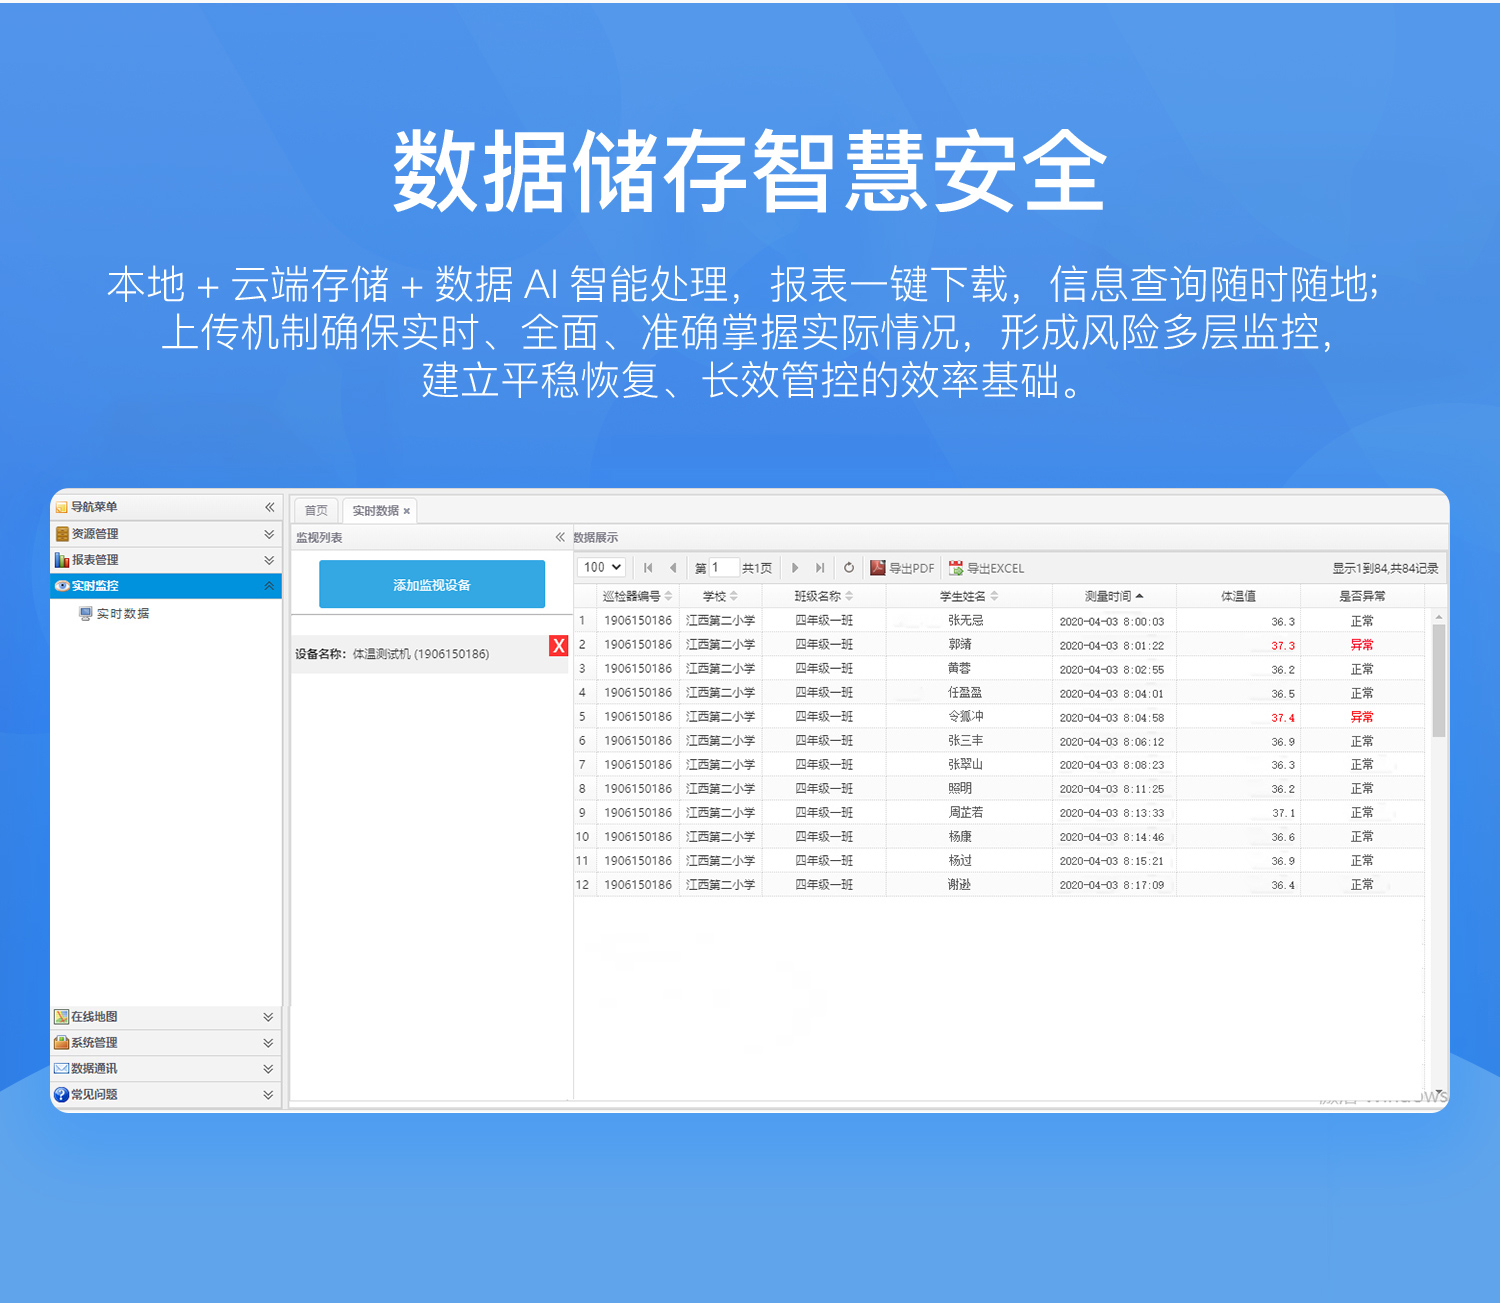1500x1303 pixels.
Task: Export table via 导出PDF button
Action: 902,568
